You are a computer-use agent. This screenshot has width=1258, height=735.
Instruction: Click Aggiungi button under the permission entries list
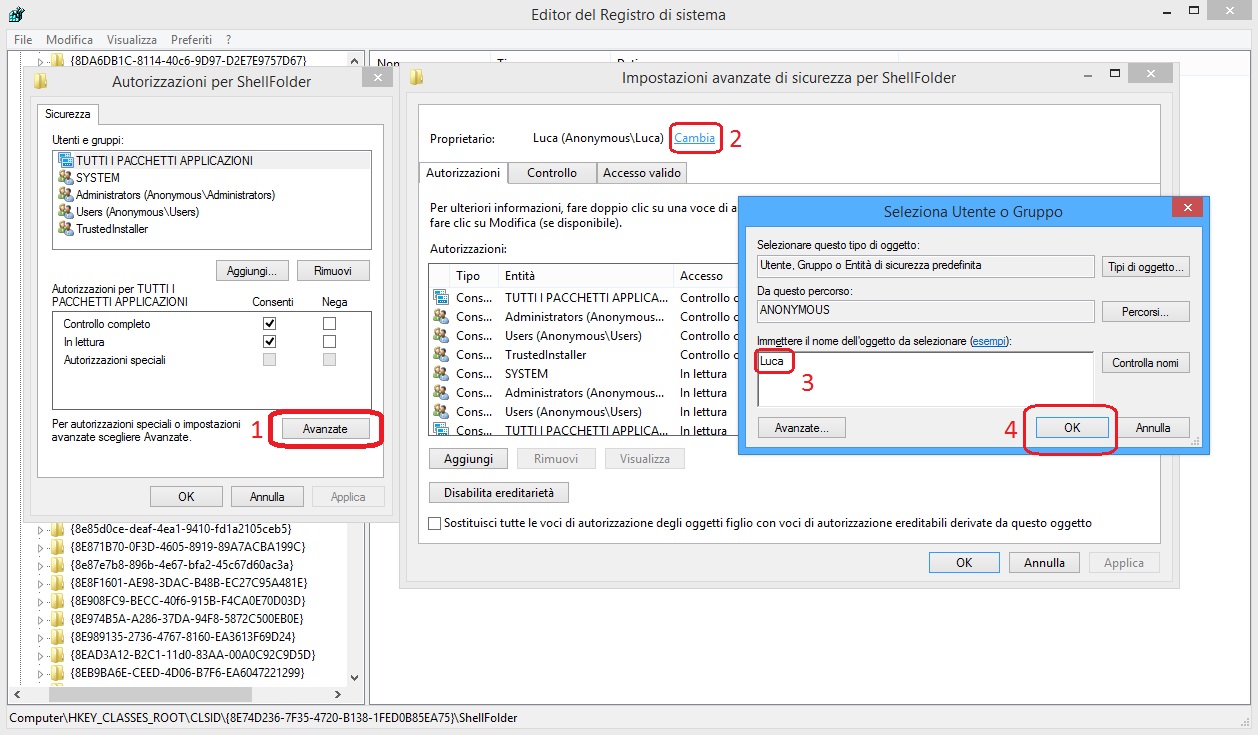(x=469, y=459)
